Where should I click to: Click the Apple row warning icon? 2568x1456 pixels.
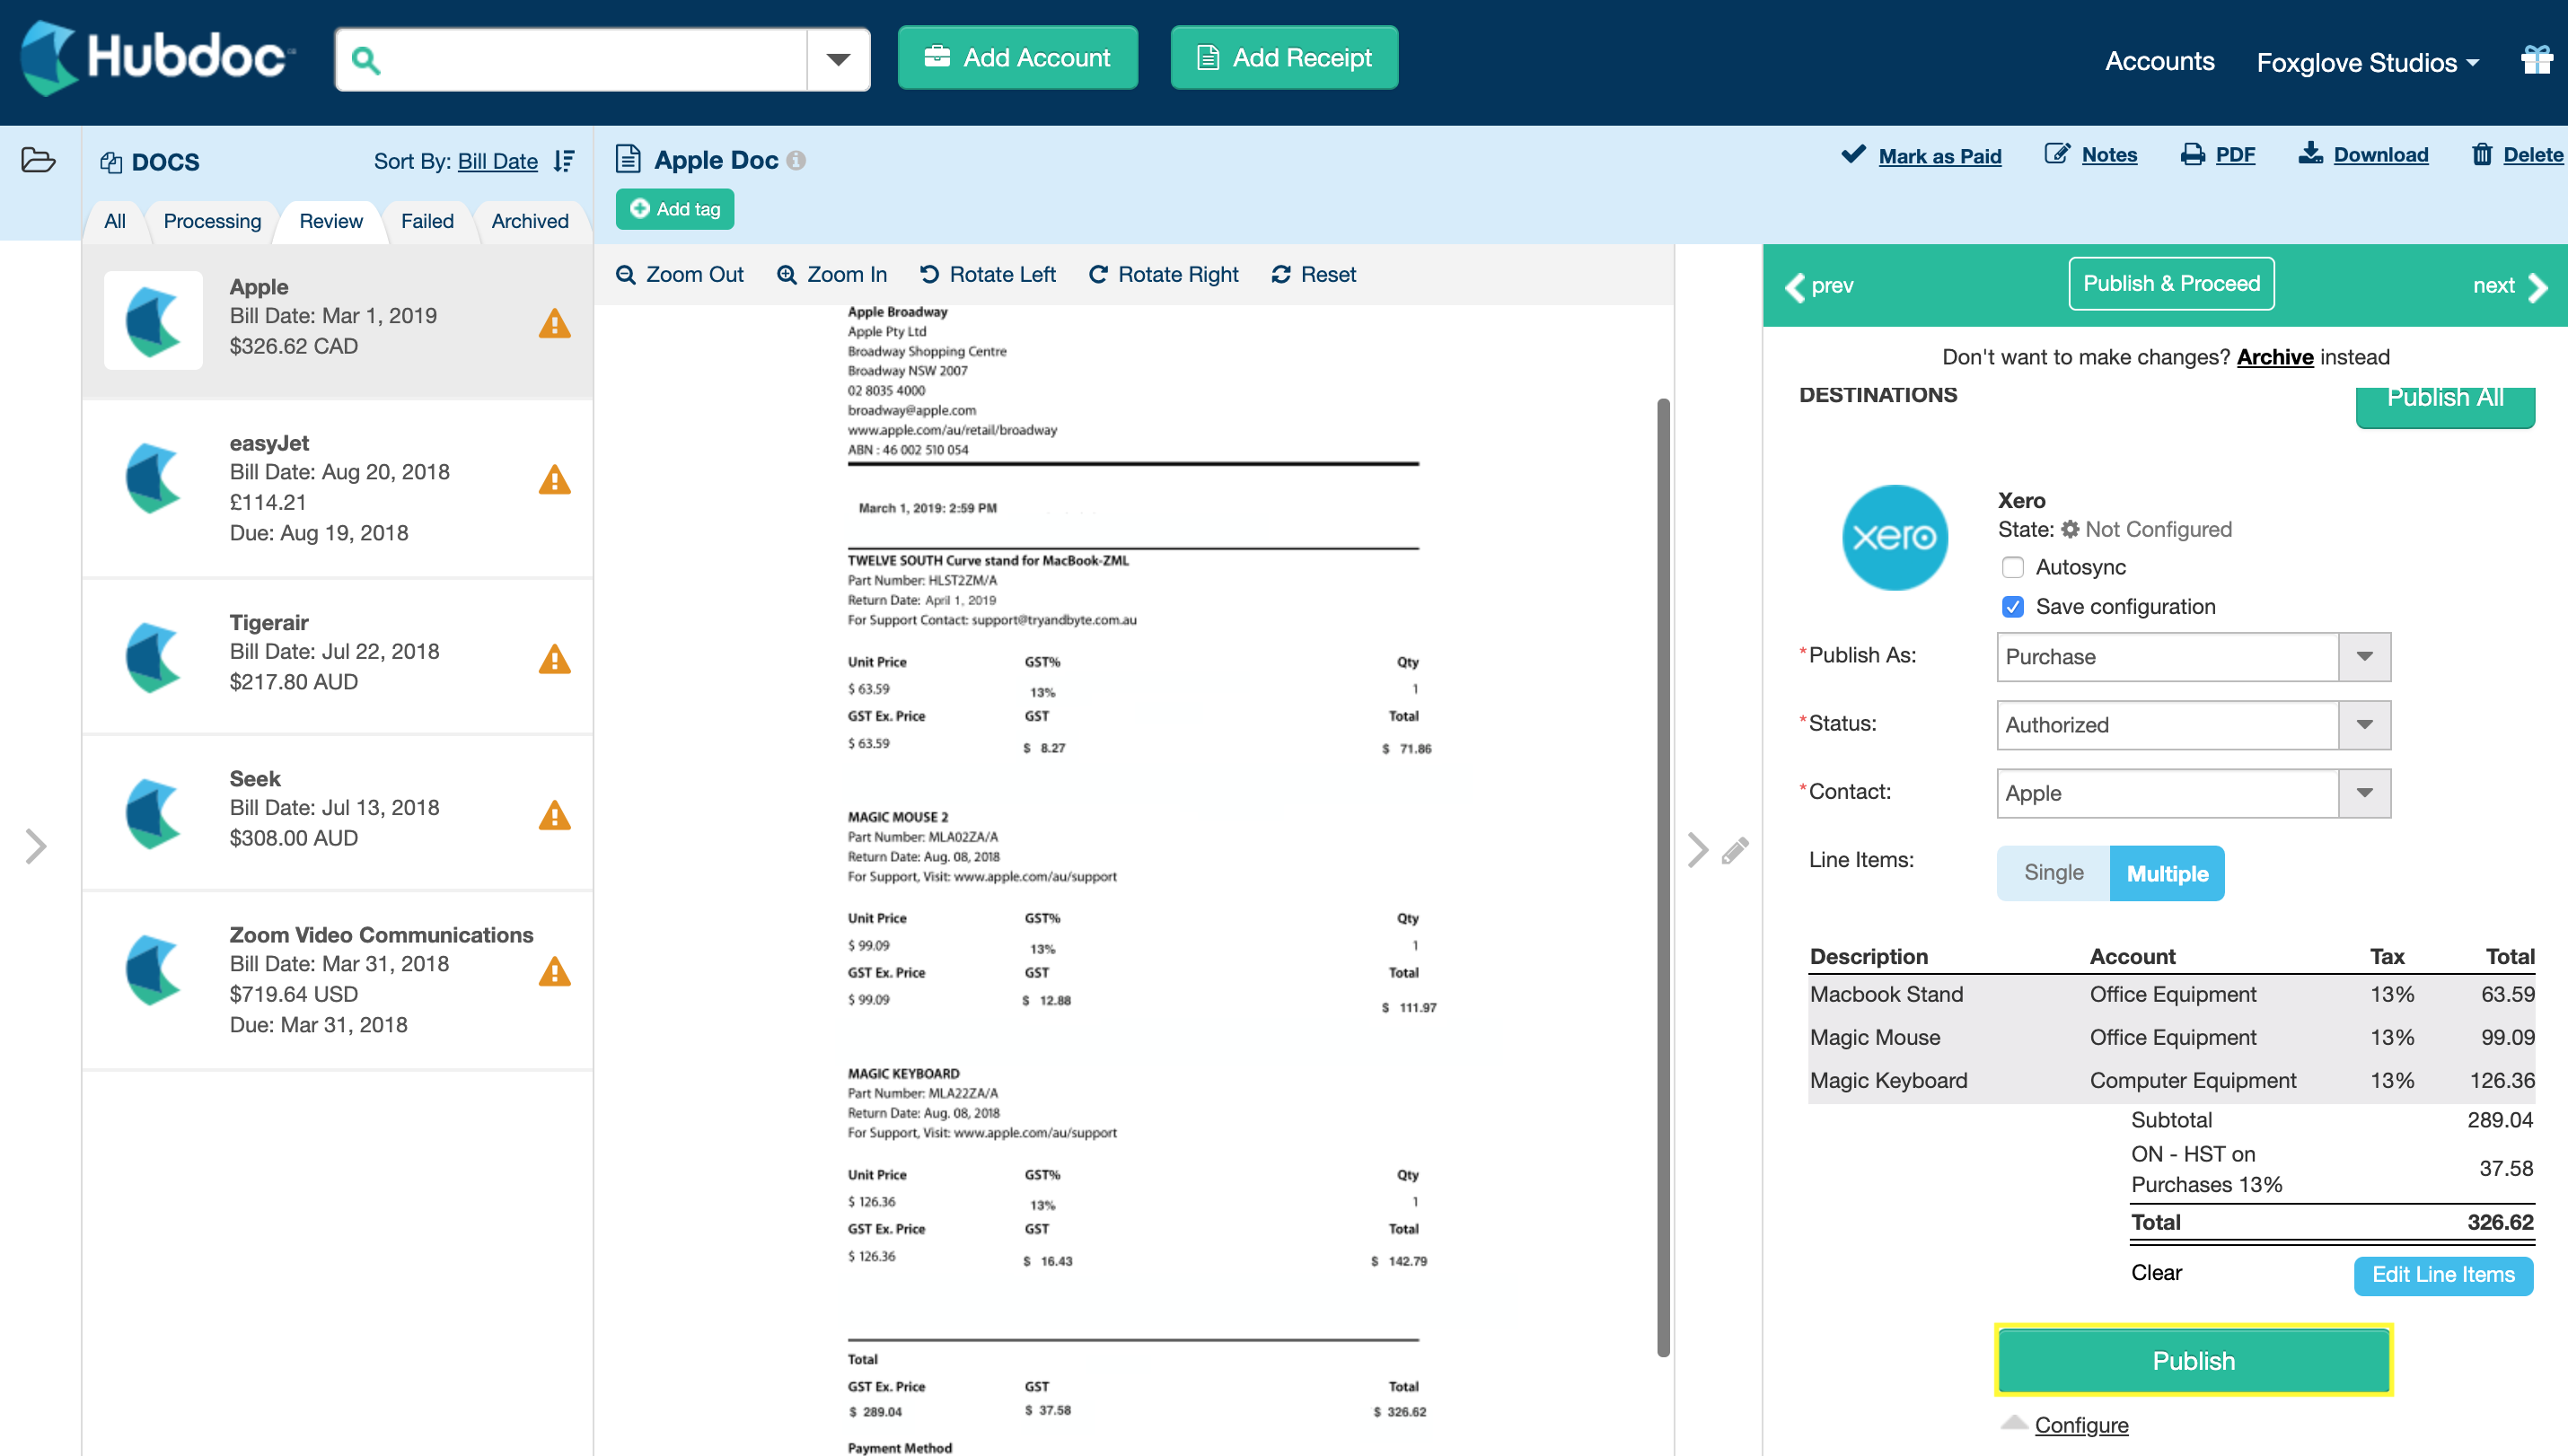pyautogui.click(x=555, y=323)
